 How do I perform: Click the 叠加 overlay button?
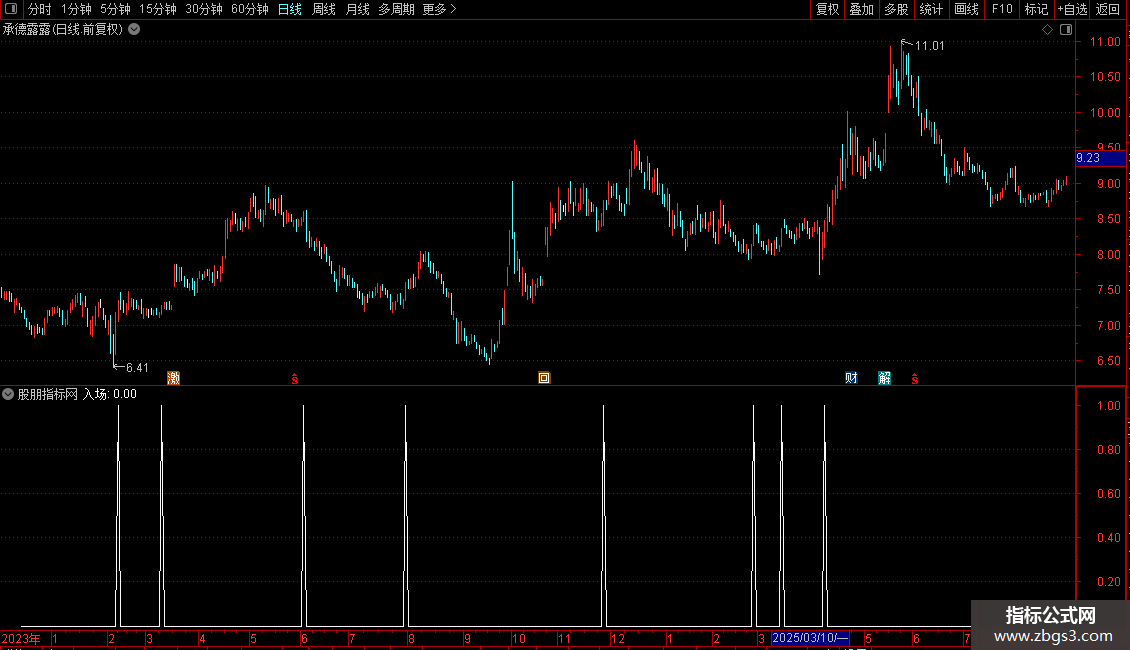coord(862,9)
